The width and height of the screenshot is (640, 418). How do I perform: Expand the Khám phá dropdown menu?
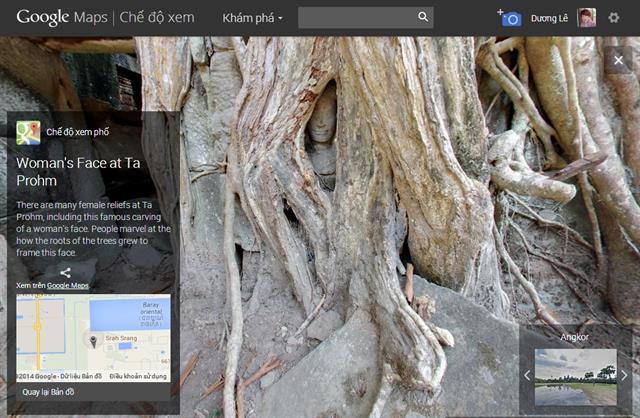coord(252,18)
